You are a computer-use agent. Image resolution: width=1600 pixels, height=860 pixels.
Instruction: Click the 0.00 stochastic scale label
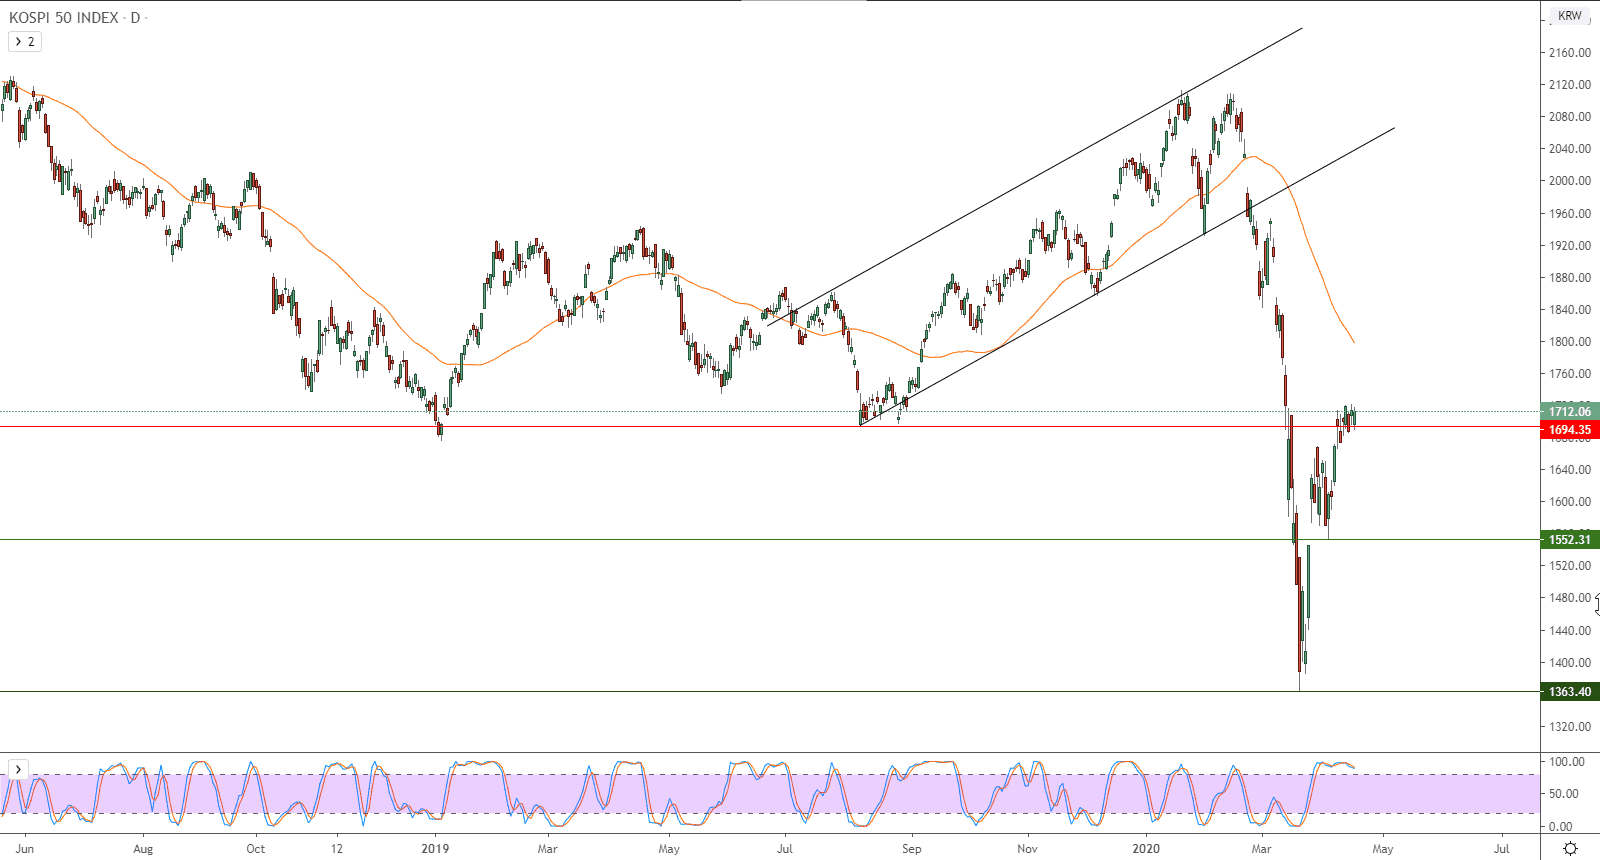click(1562, 827)
